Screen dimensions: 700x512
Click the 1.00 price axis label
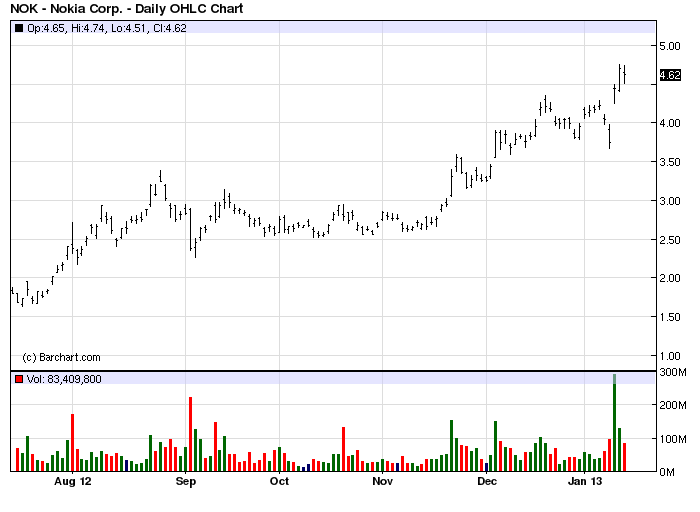tap(670, 356)
